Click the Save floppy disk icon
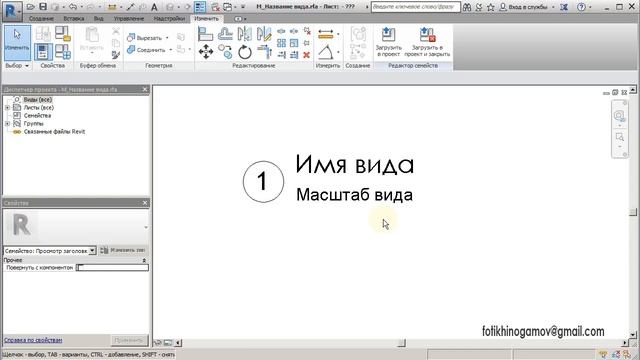Screen dimensions: 640x360 click(x=43, y=7)
